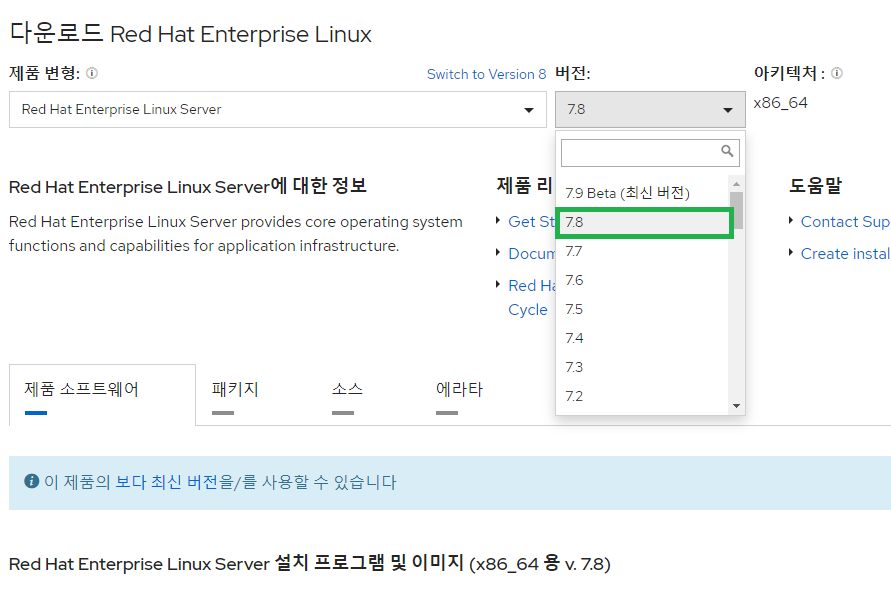Pick version 7.5 in dropdown list

[x=642, y=309]
